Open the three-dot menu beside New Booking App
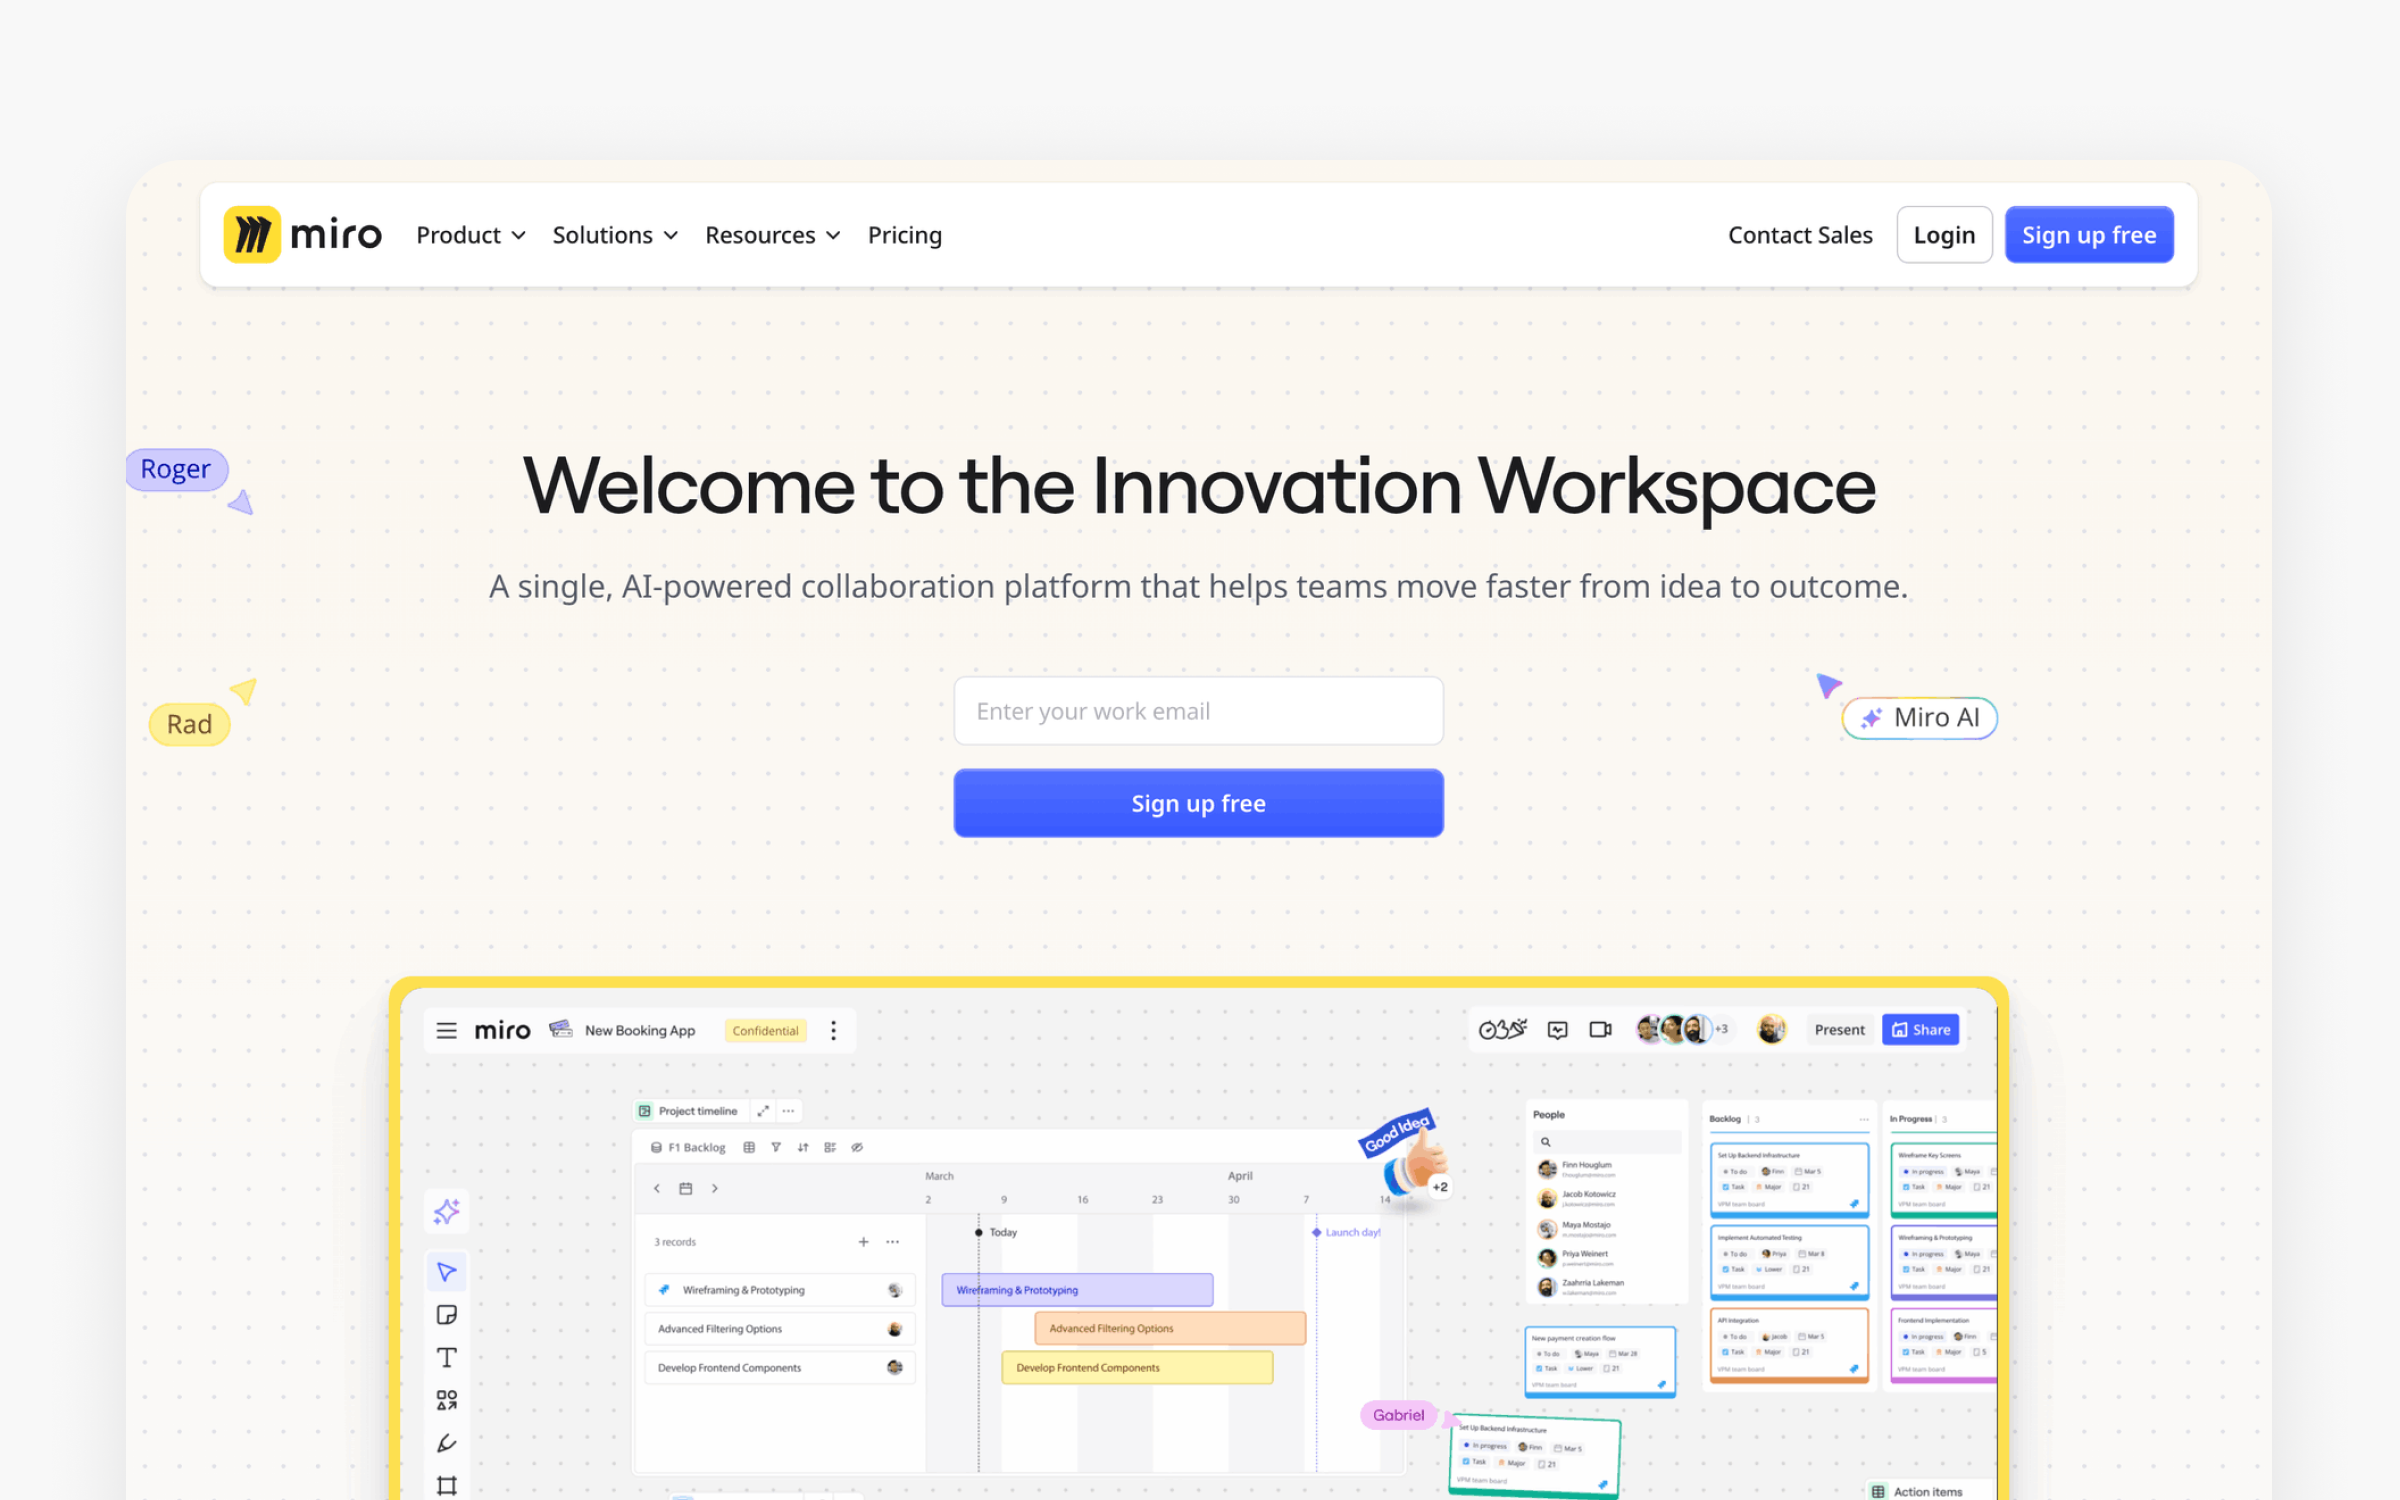Viewport: 2400px width, 1500px height. coord(833,1030)
